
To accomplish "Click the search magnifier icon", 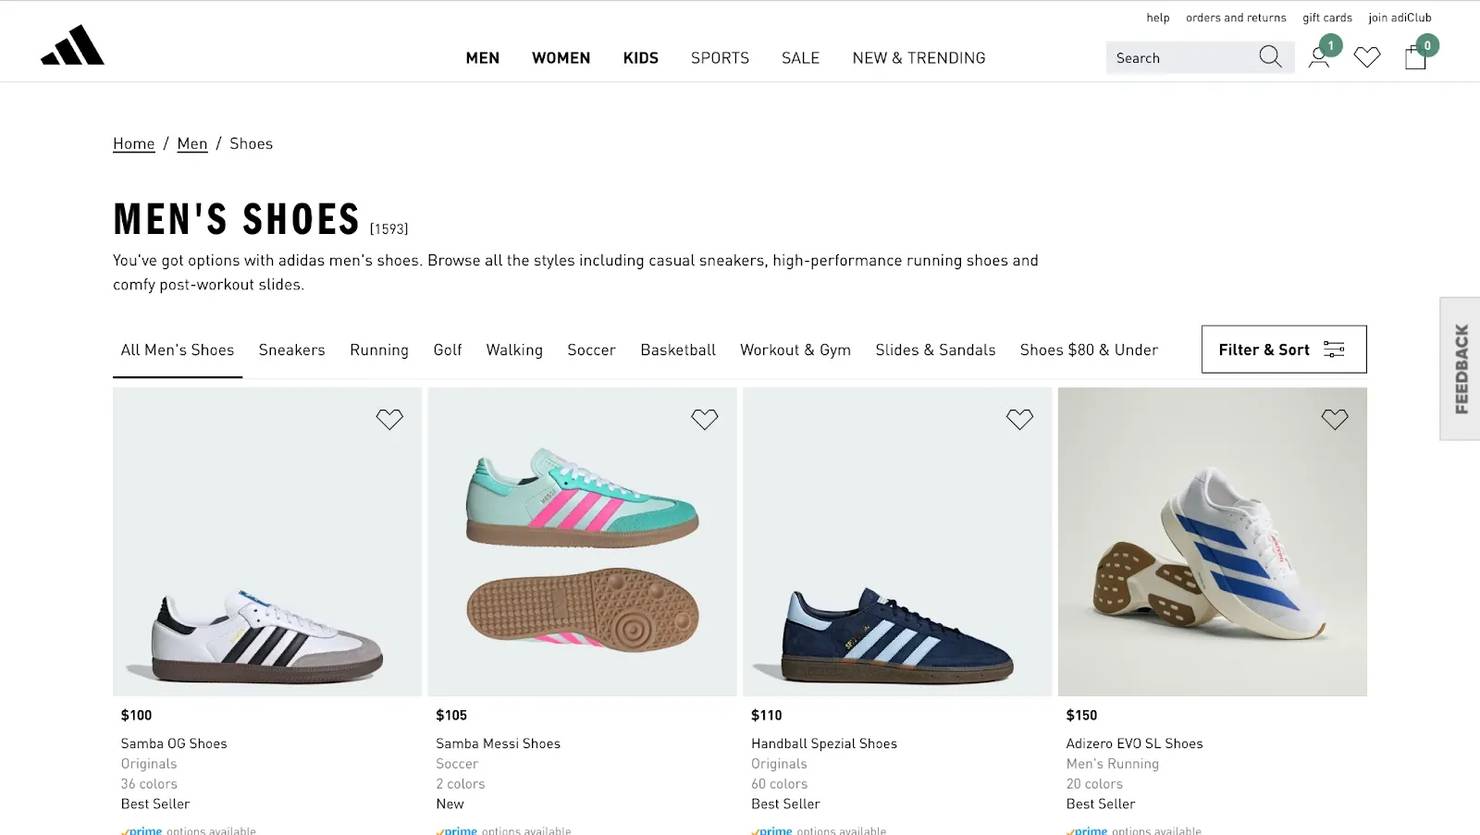I will point(1269,57).
